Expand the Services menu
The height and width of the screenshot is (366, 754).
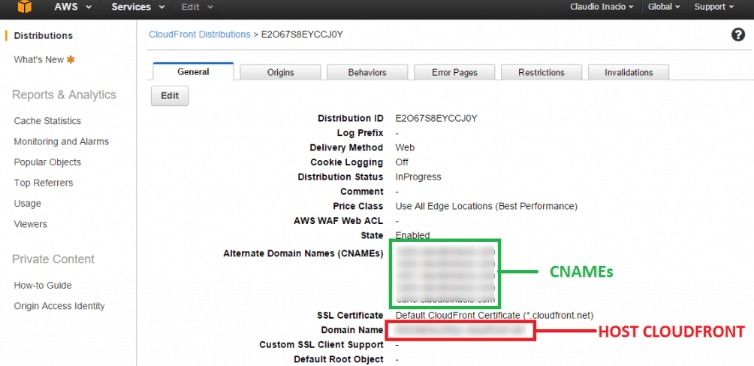138,7
